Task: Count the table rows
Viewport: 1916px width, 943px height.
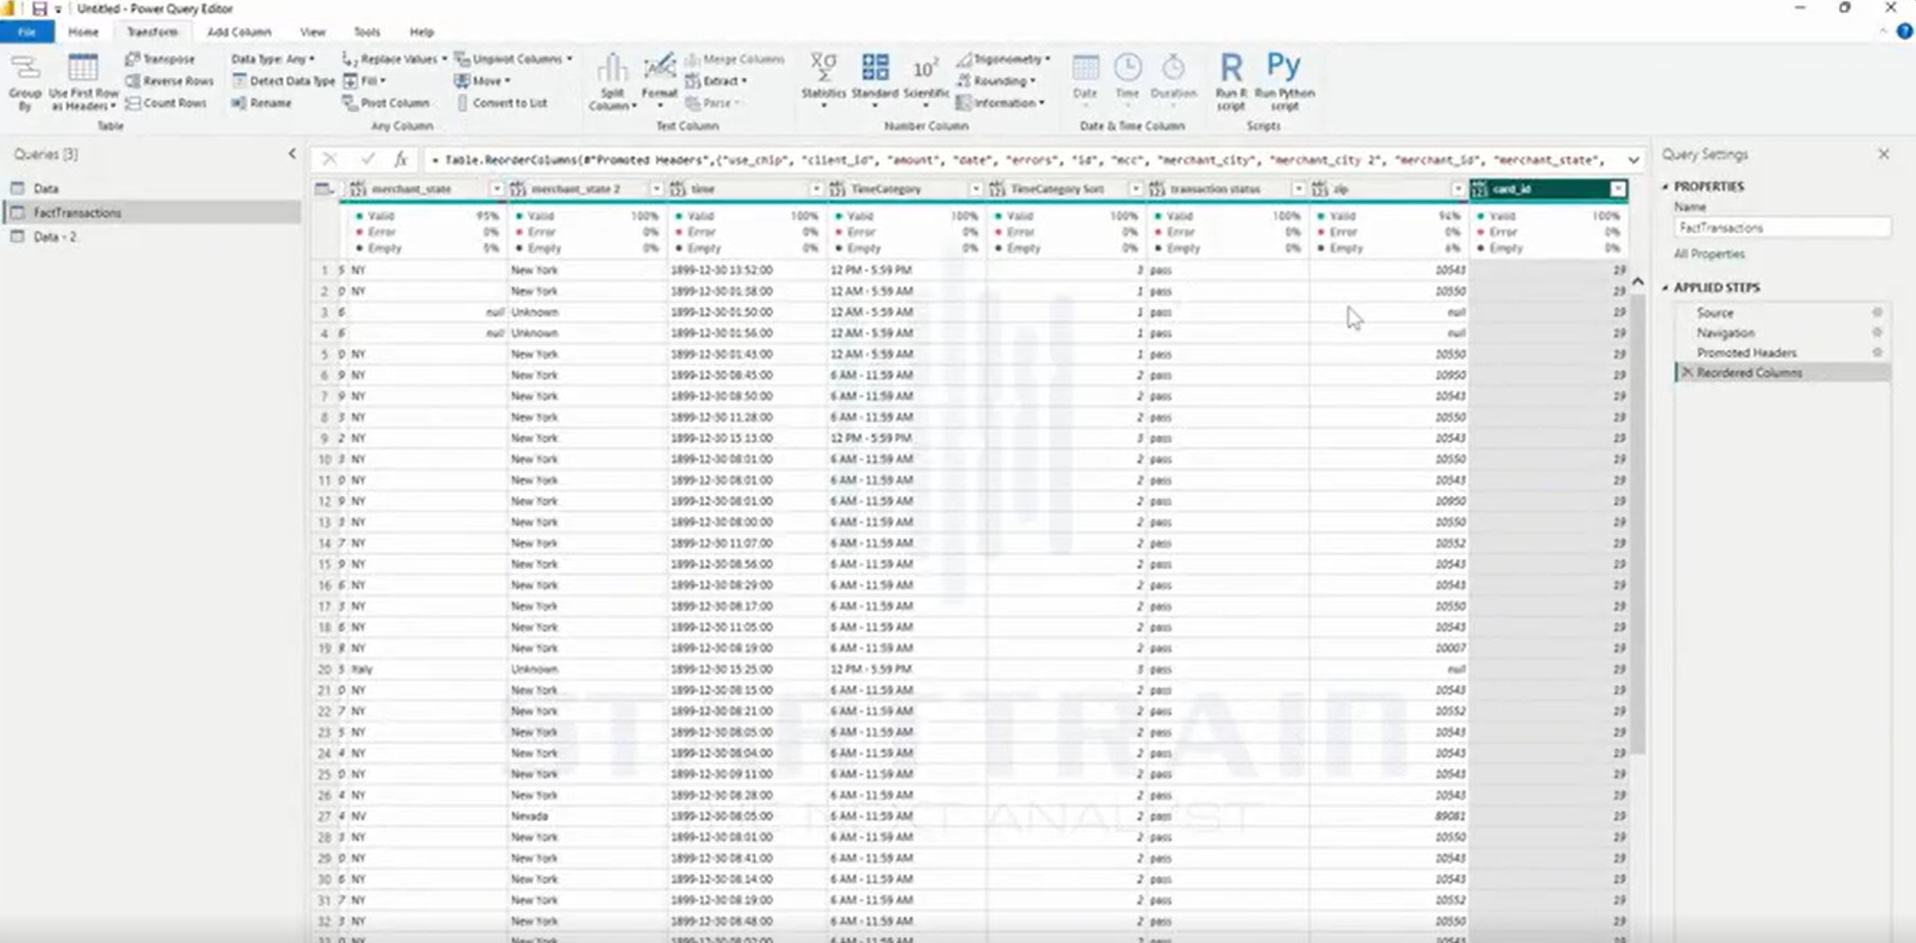Action: 166,103
